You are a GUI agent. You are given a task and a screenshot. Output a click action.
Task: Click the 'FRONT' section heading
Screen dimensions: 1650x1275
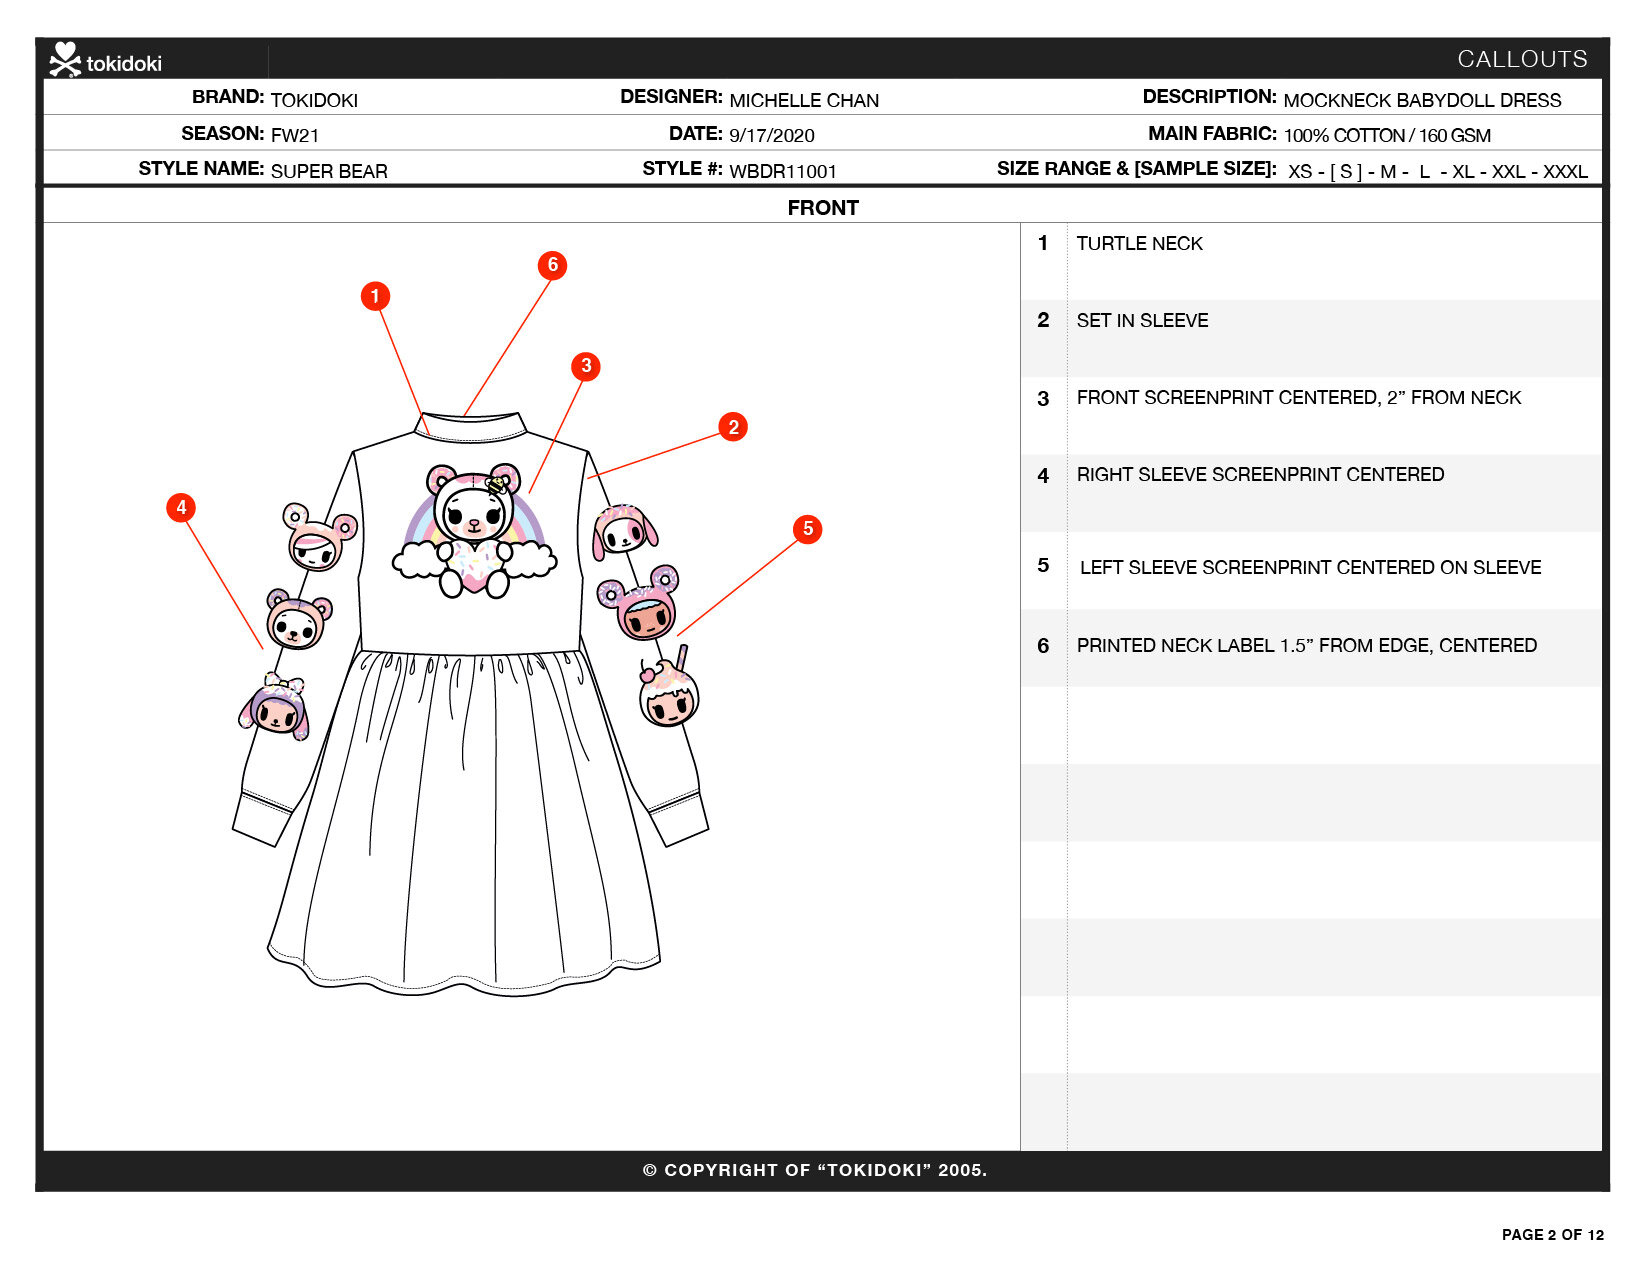point(823,208)
